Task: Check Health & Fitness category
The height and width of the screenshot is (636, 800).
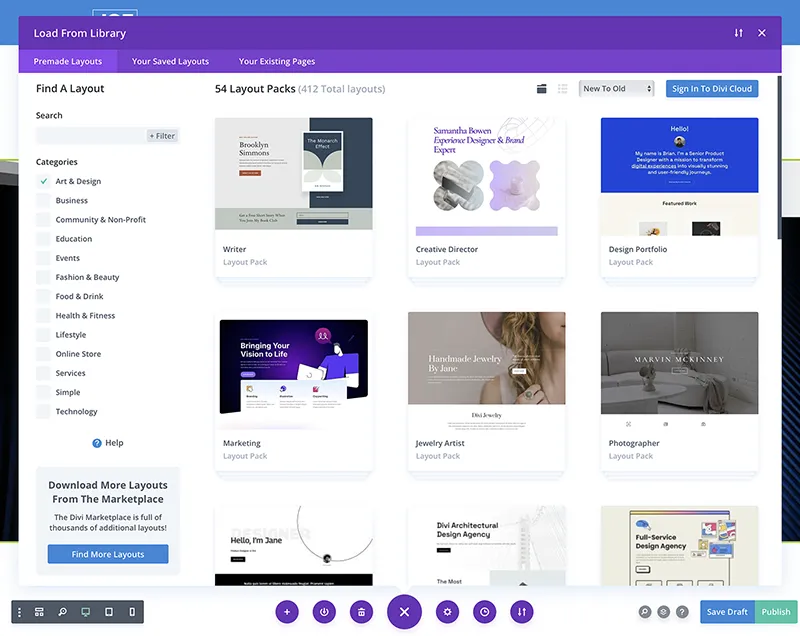Action: [44, 316]
